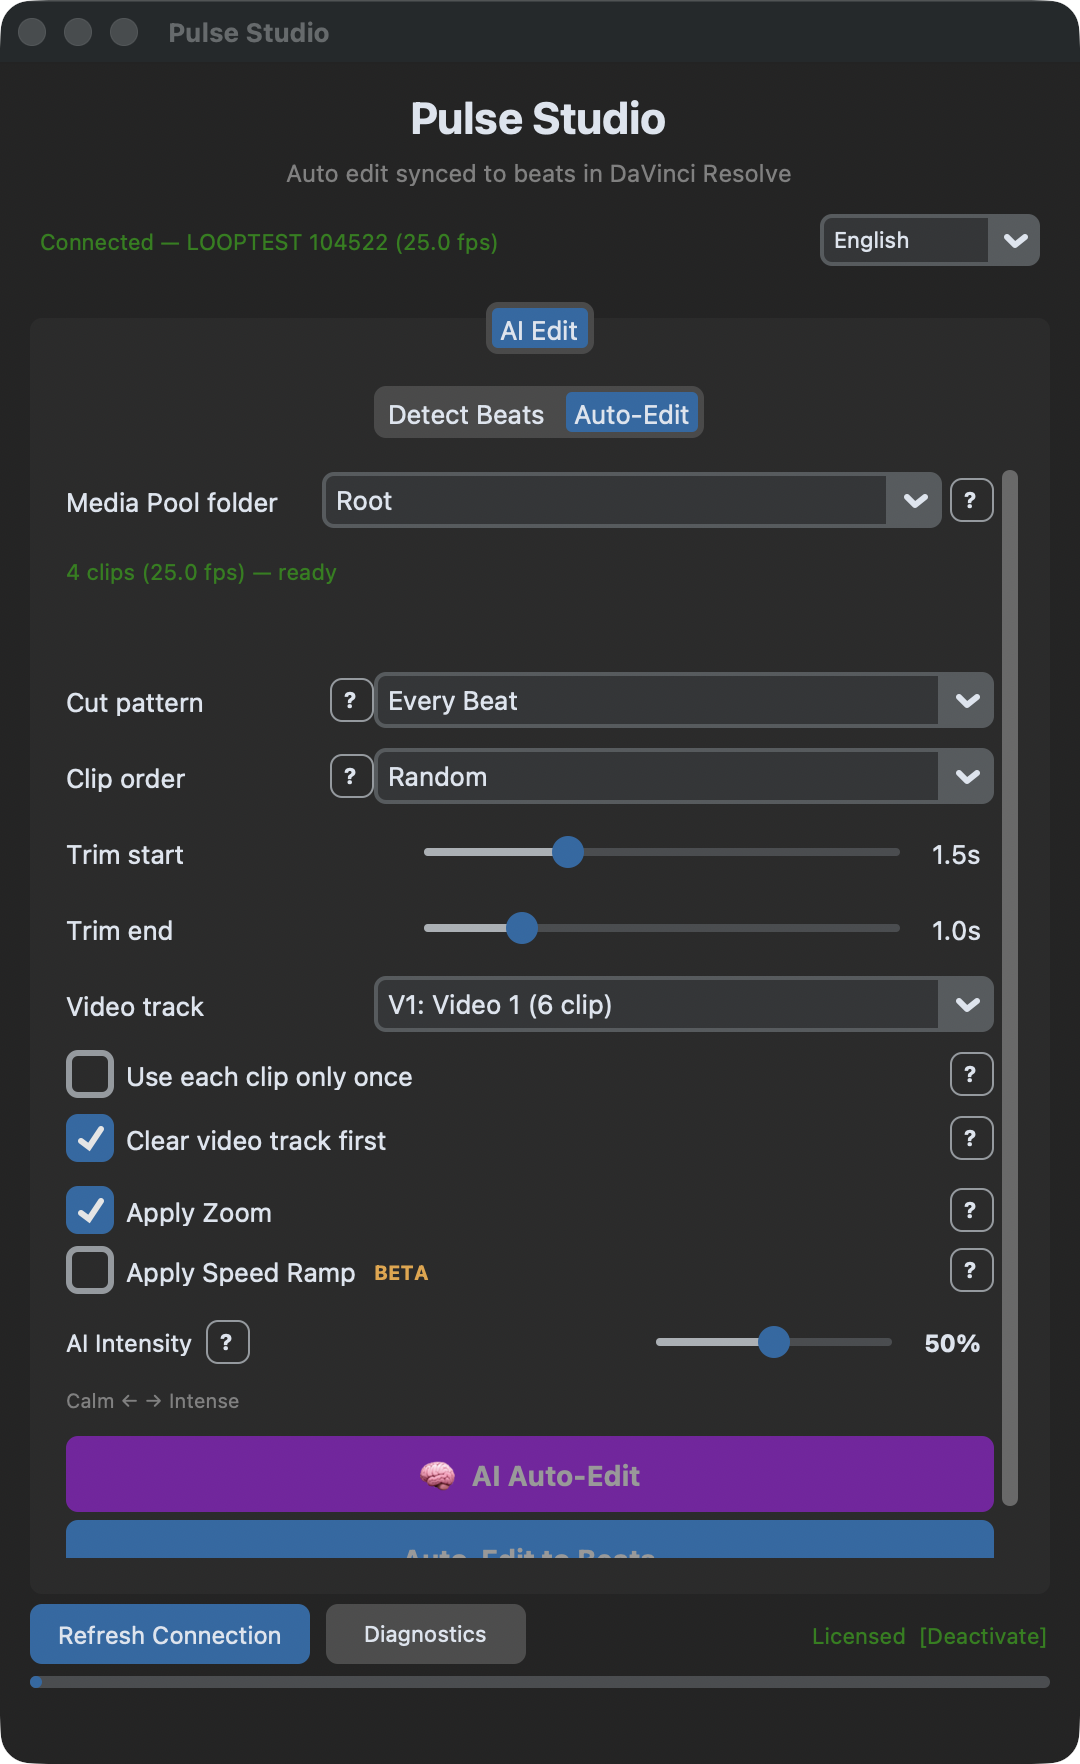Show help for Apply Zoom
1080x1764 pixels.
pyautogui.click(x=971, y=1210)
